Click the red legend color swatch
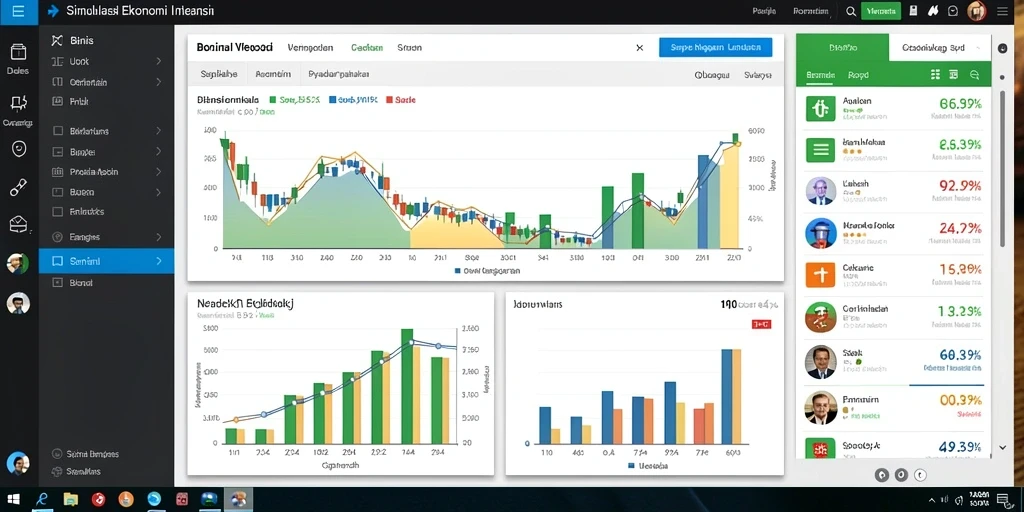1024x512 pixels. [x=389, y=100]
